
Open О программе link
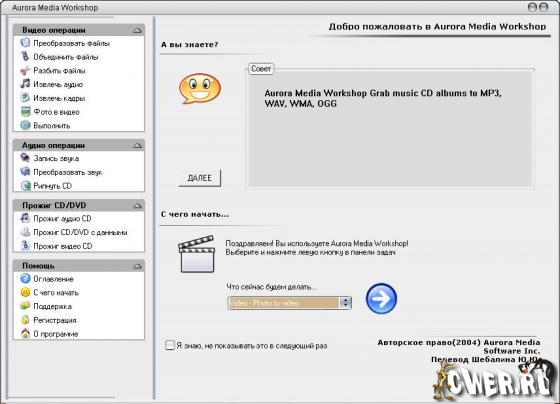click(56, 334)
